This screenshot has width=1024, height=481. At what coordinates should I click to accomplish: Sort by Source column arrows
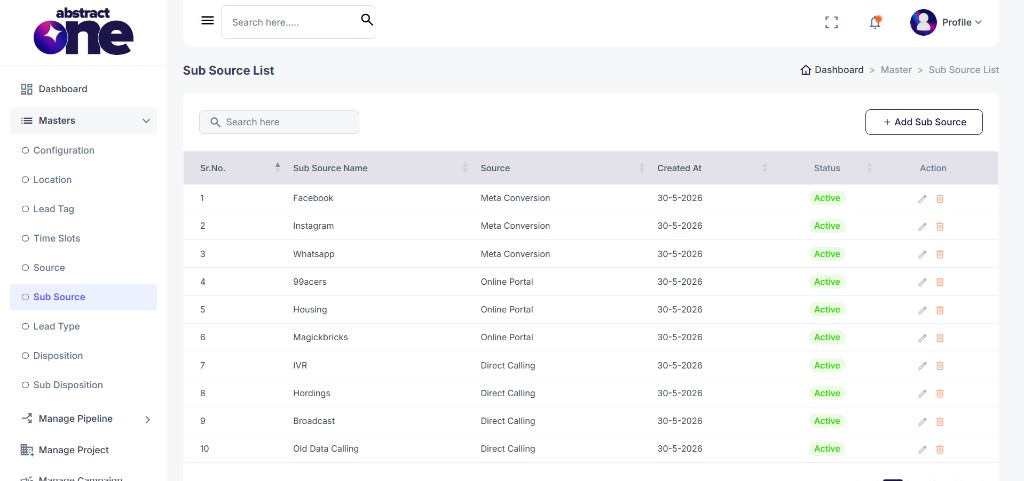[642, 168]
